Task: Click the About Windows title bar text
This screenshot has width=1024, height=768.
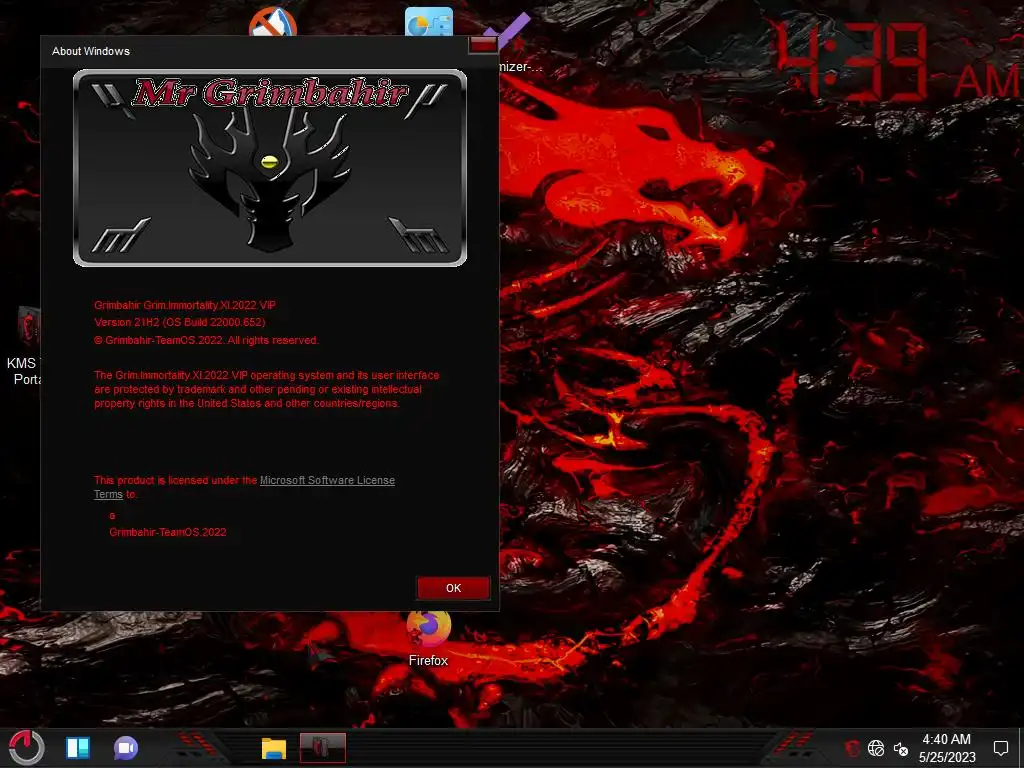Action: coord(91,51)
